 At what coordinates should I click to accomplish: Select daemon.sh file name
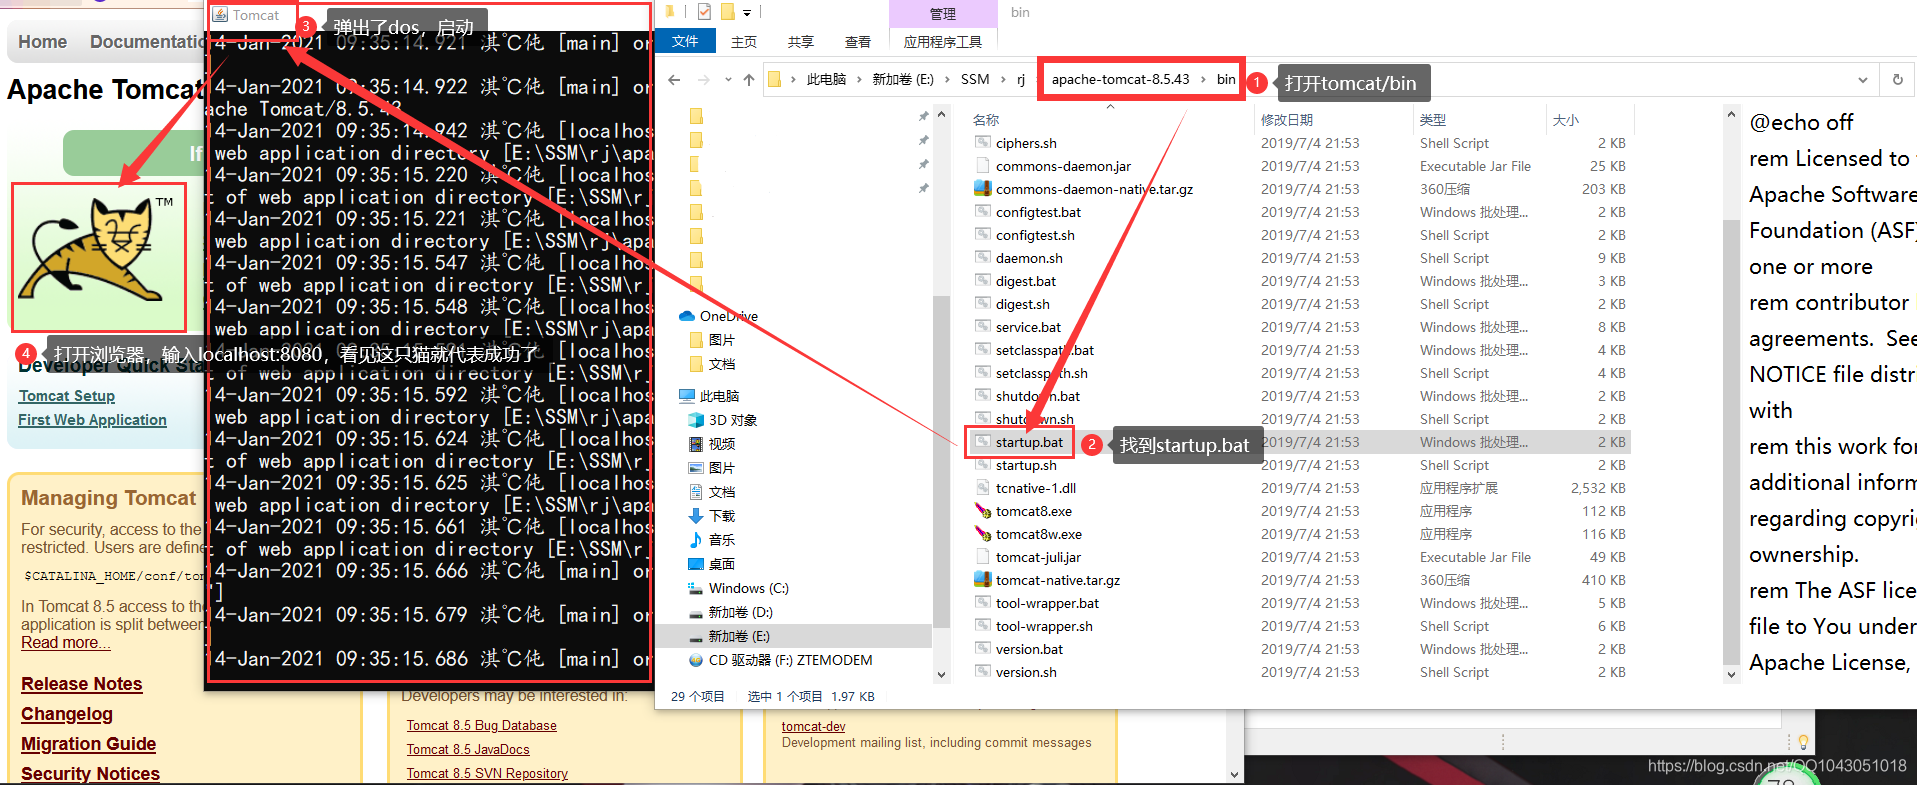coord(1029,258)
